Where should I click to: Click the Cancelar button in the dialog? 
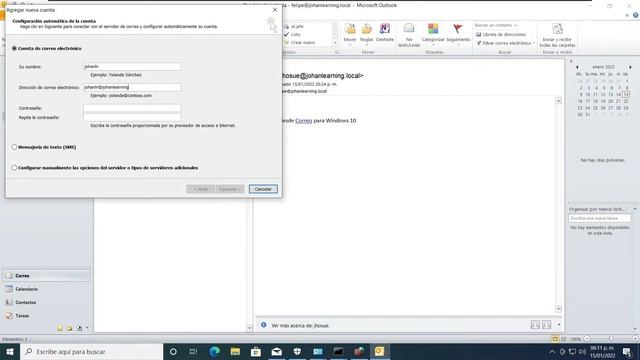[263, 189]
